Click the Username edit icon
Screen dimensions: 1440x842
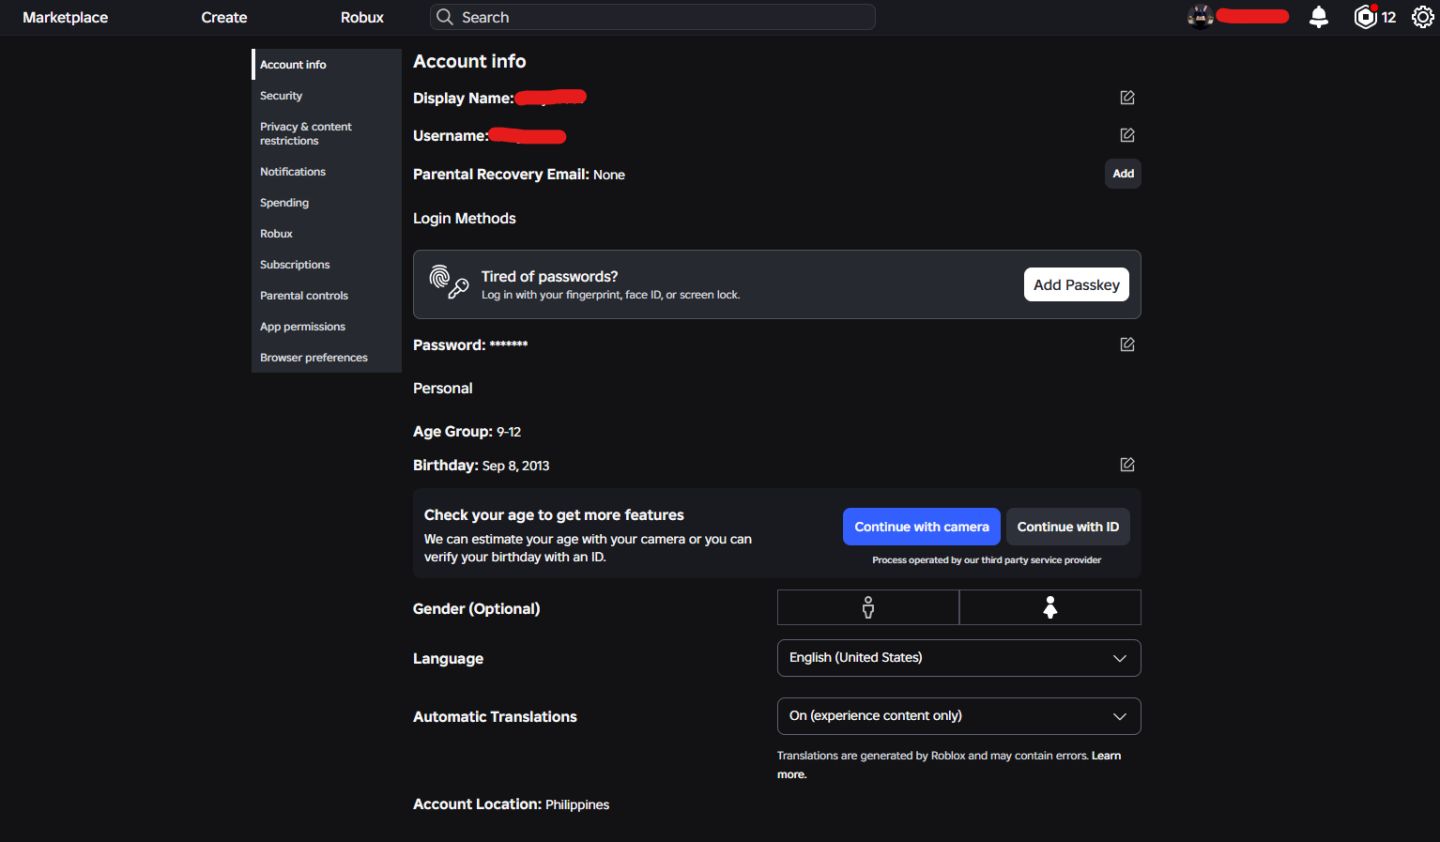tap(1127, 135)
